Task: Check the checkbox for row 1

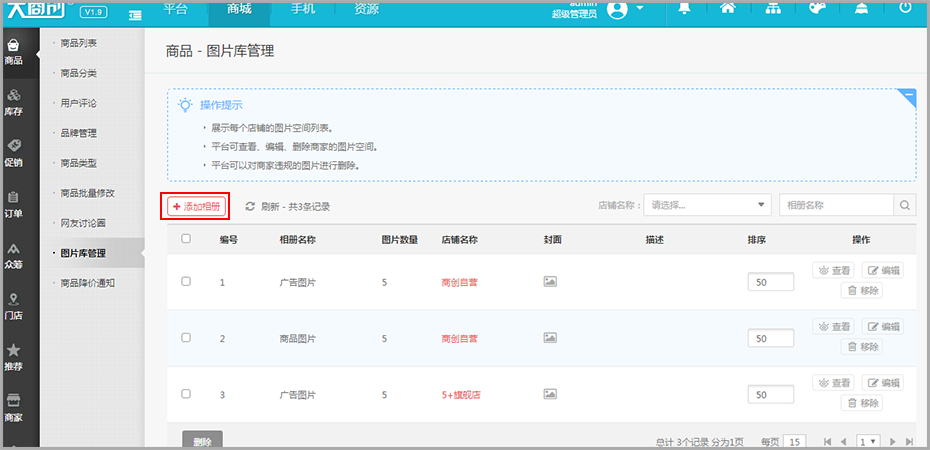Action: [186, 282]
